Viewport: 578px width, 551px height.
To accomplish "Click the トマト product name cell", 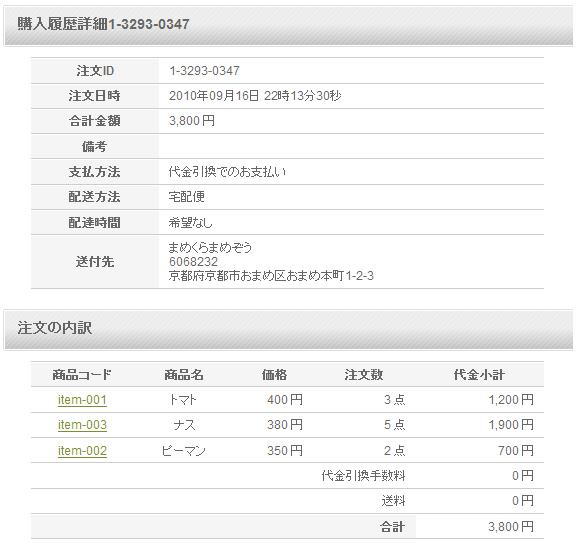I will click(183, 400).
